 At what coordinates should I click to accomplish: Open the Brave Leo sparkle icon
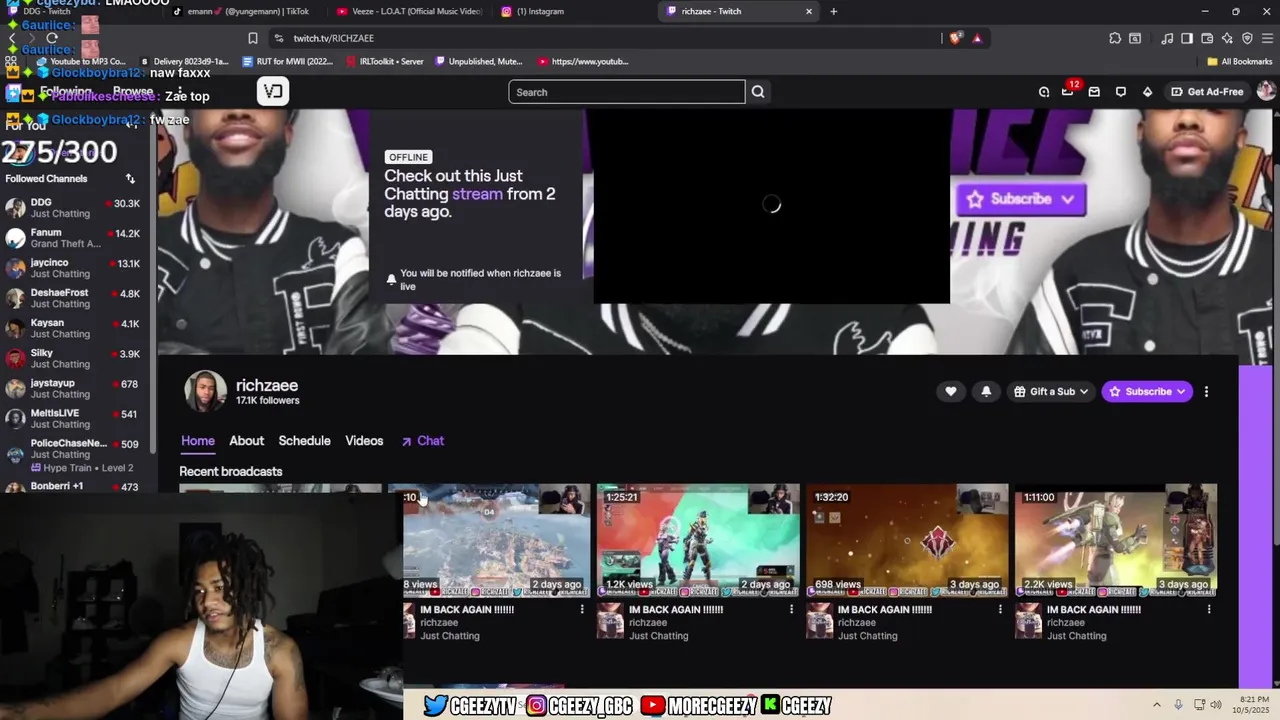click(1227, 38)
